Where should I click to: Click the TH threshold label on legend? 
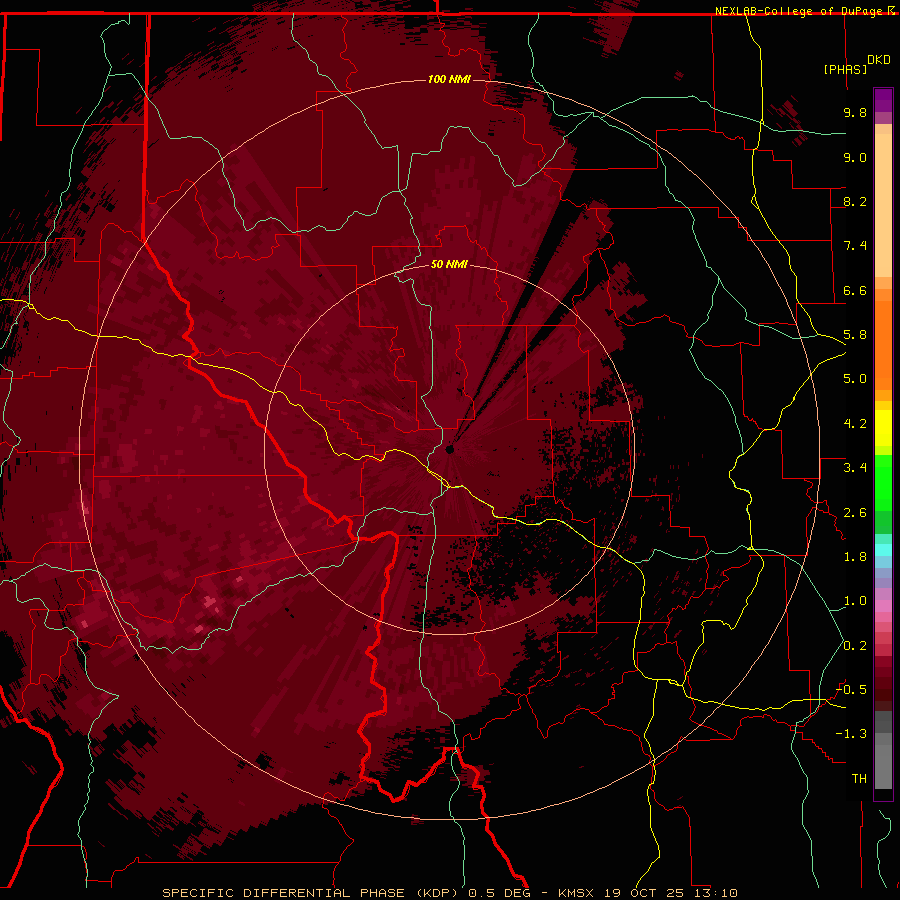click(x=859, y=779)
